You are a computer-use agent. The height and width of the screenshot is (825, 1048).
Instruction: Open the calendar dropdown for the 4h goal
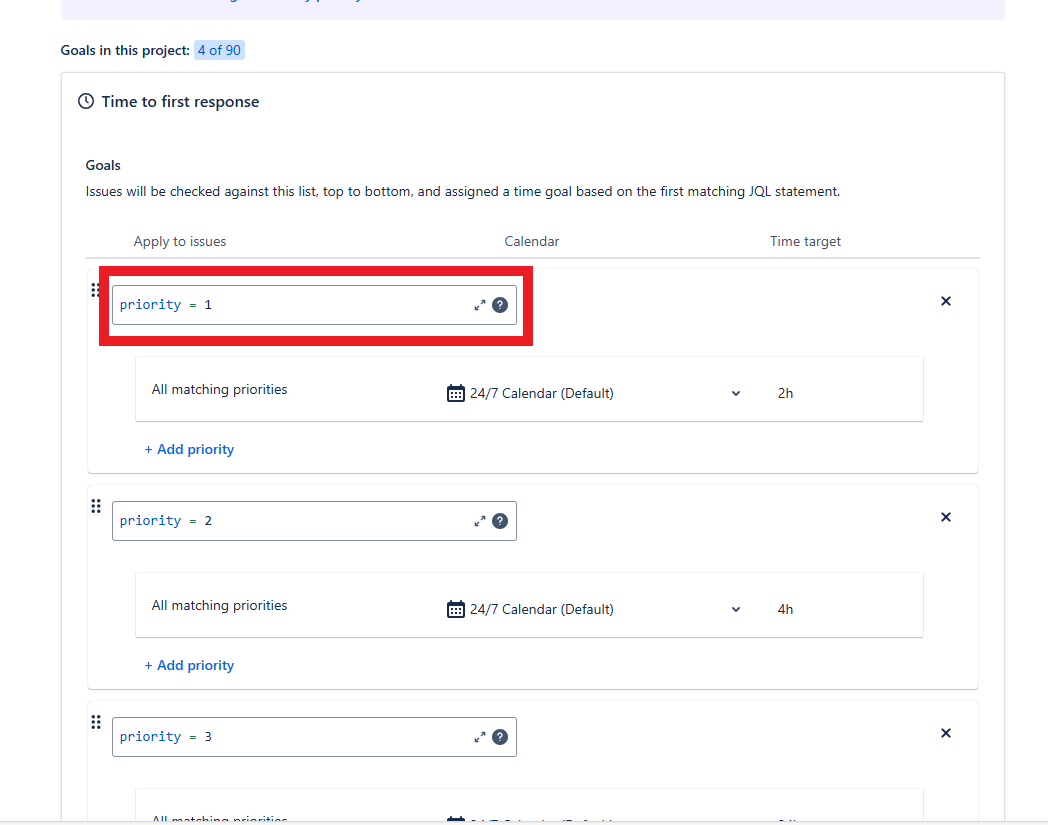(594, 609)
